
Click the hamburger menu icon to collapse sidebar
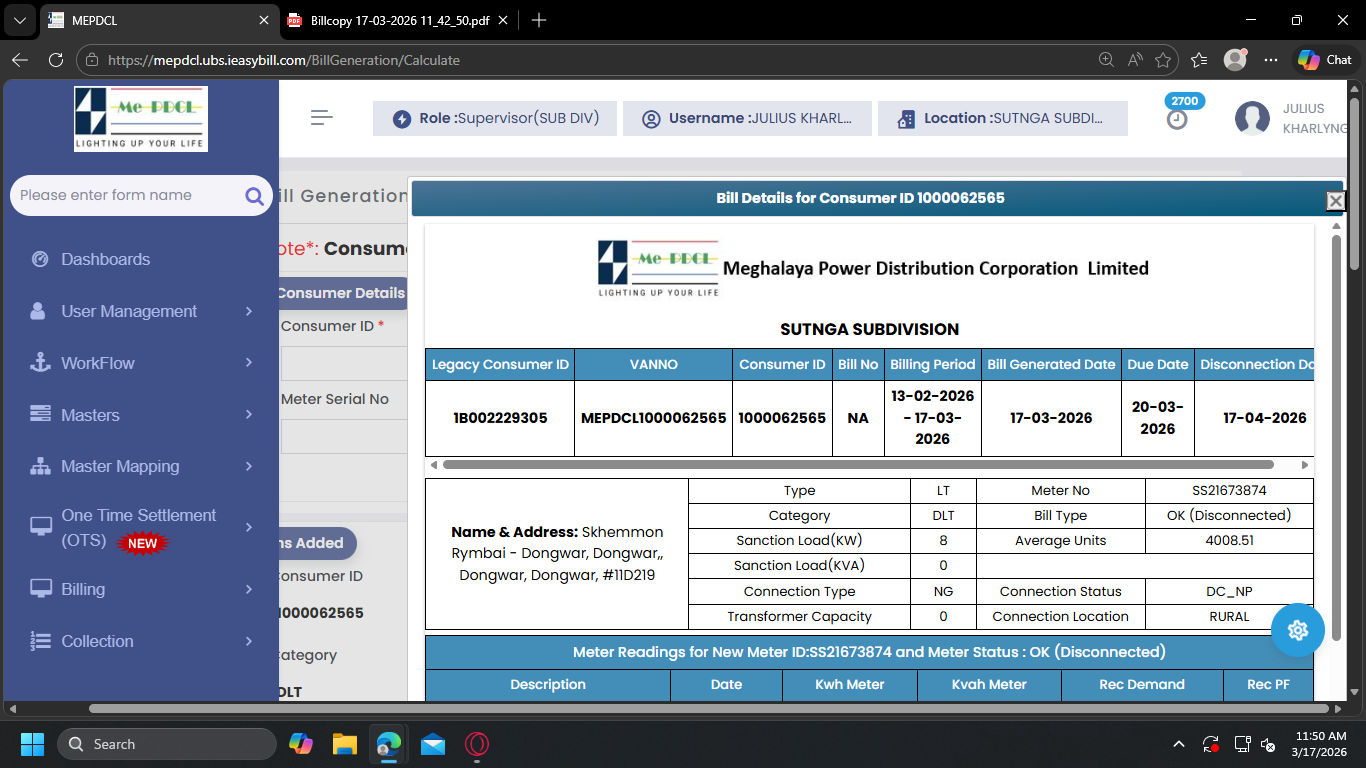pos(321,118)
